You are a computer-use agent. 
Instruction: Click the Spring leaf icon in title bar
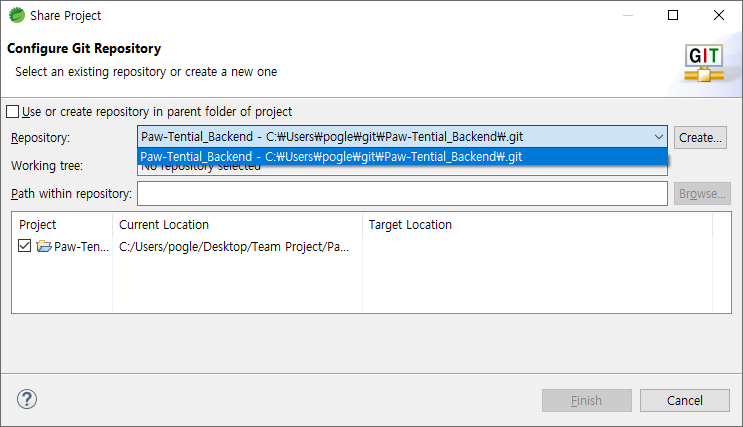click(x=17, y=15)
